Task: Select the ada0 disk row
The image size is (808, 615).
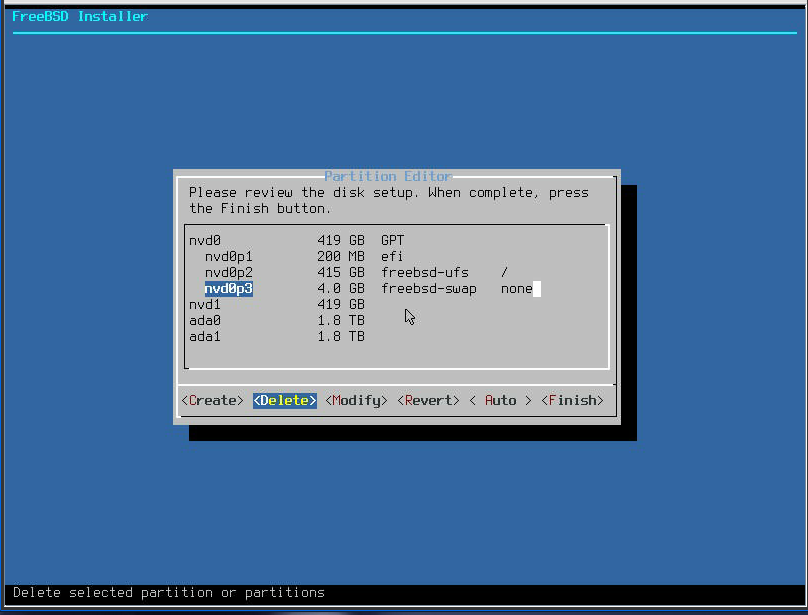Action: (397, 321)
